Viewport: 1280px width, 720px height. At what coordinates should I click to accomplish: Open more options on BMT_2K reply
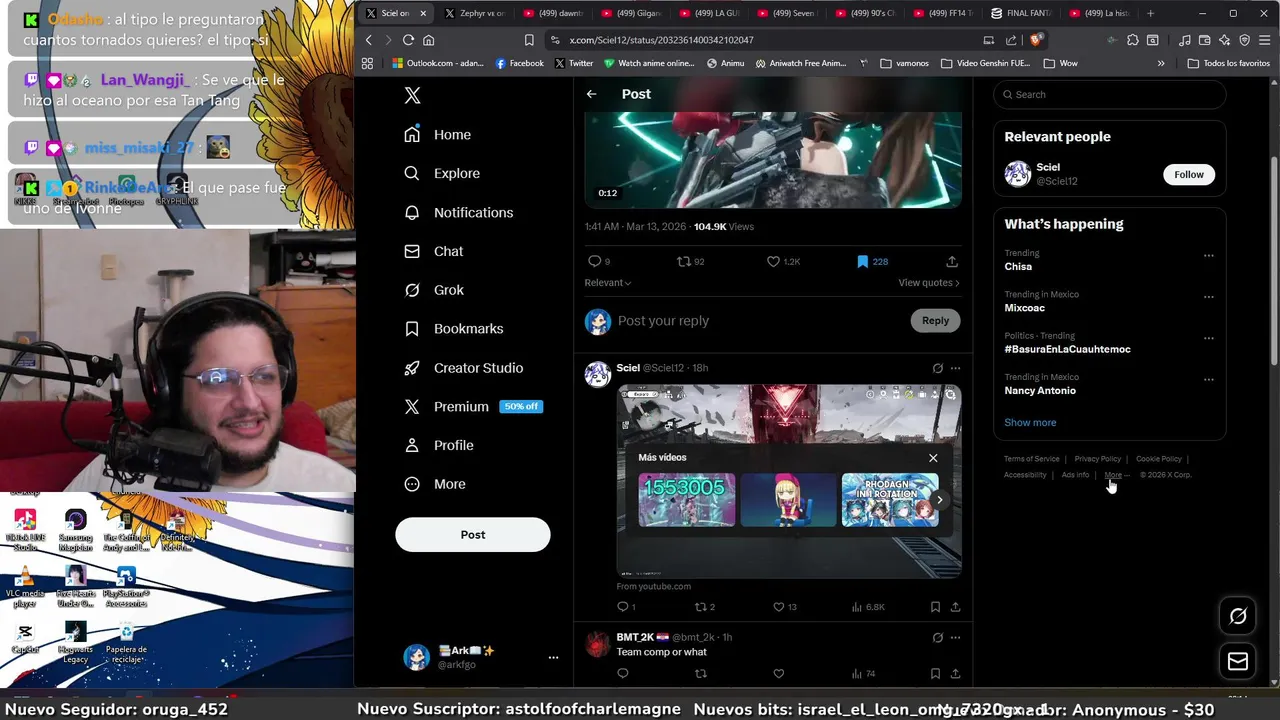(x=955, y=637)
